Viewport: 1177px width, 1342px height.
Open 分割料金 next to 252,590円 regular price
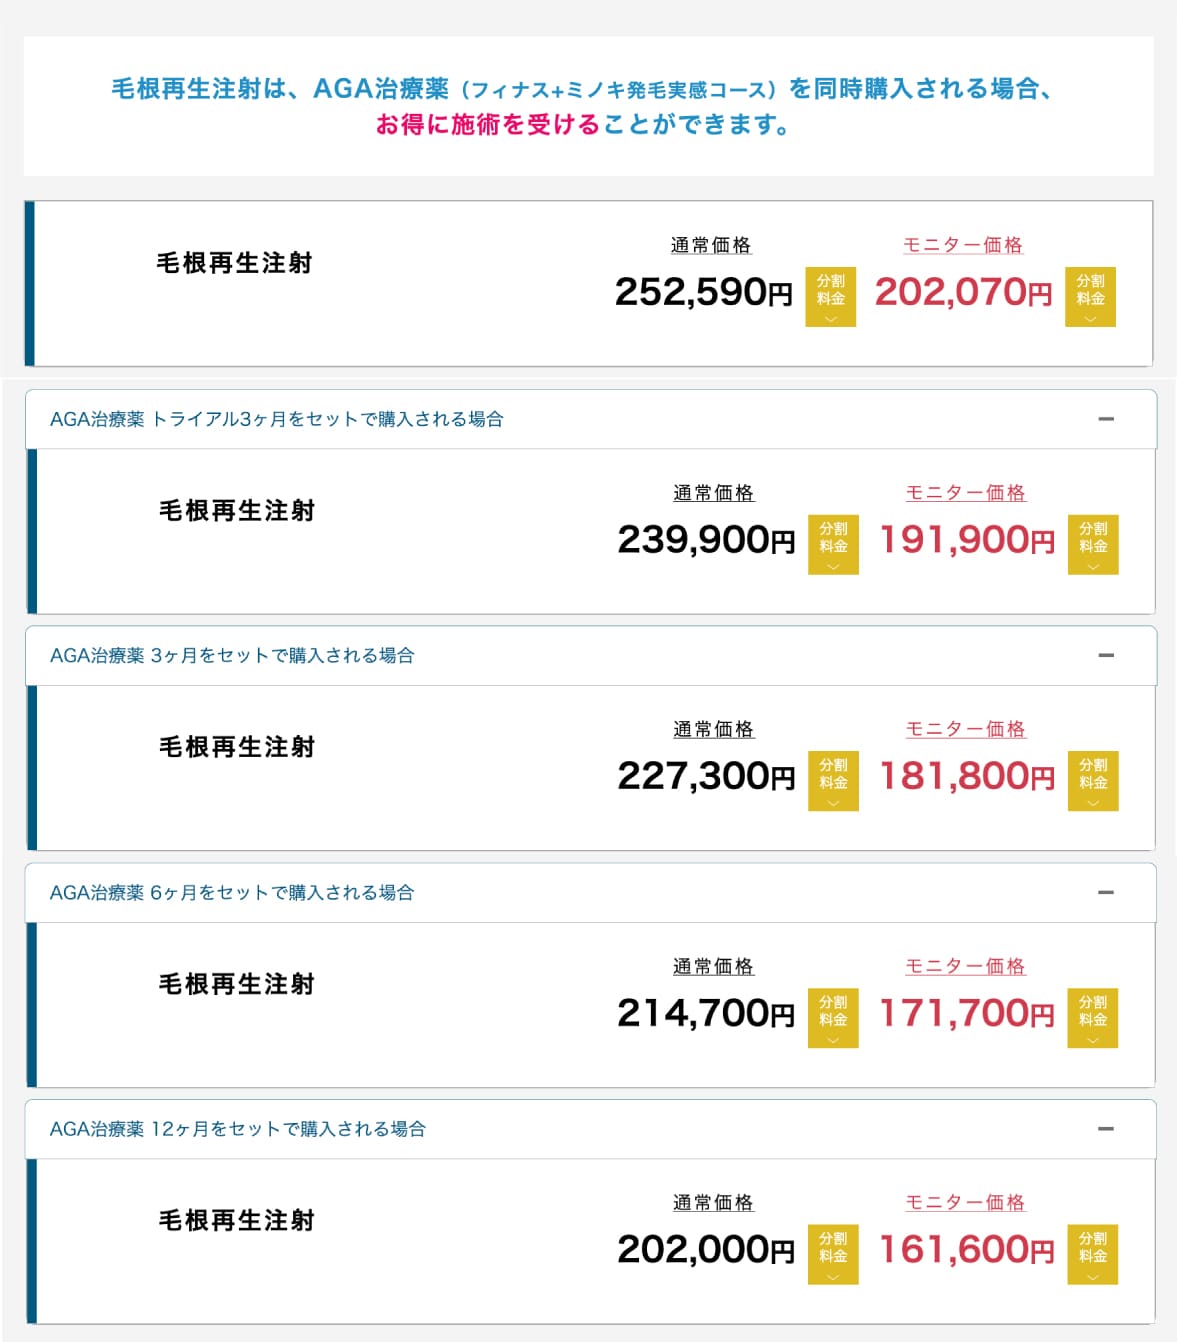(x=830, y=297)
